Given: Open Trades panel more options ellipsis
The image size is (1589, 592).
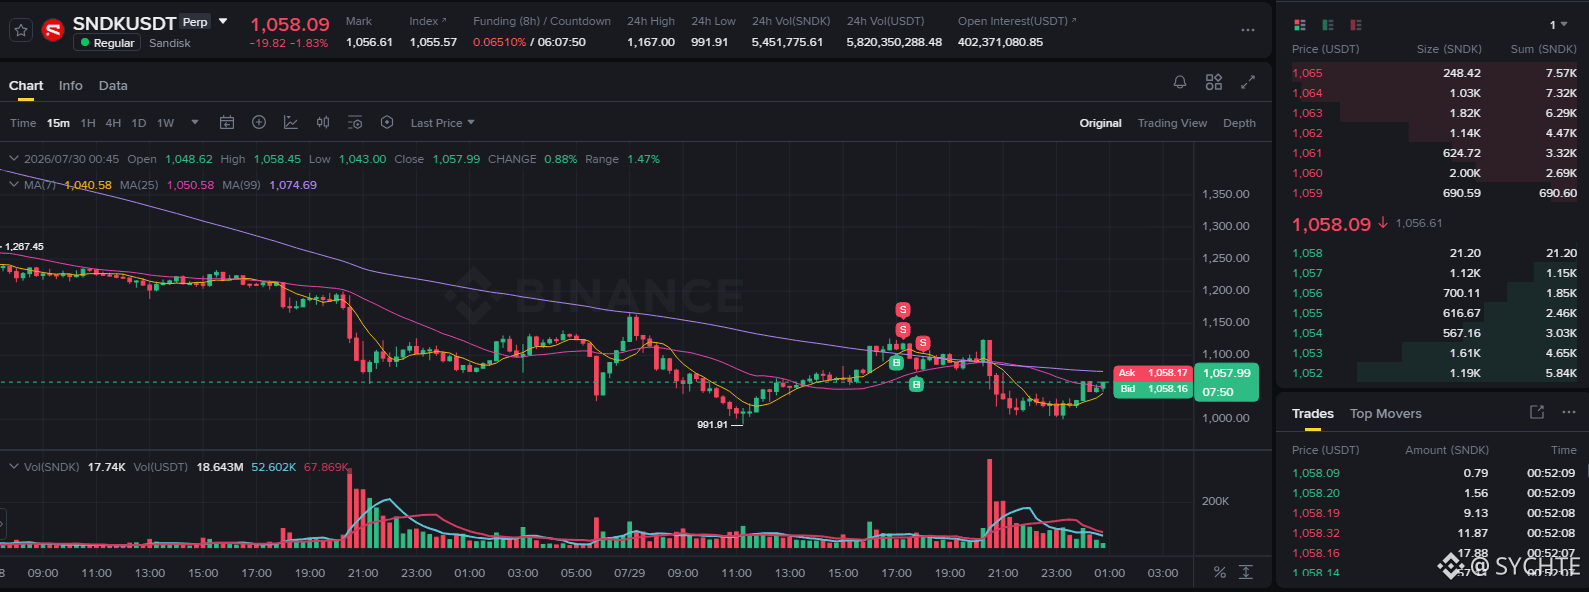Looking at the screenshot, I should [x=1569, y=412].
